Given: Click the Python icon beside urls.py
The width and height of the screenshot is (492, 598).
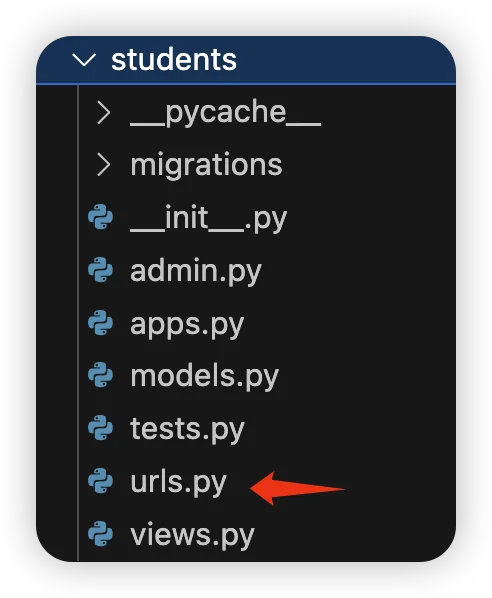Looking at the screenshot, I should pyautogui.click(x=101, y=481).
